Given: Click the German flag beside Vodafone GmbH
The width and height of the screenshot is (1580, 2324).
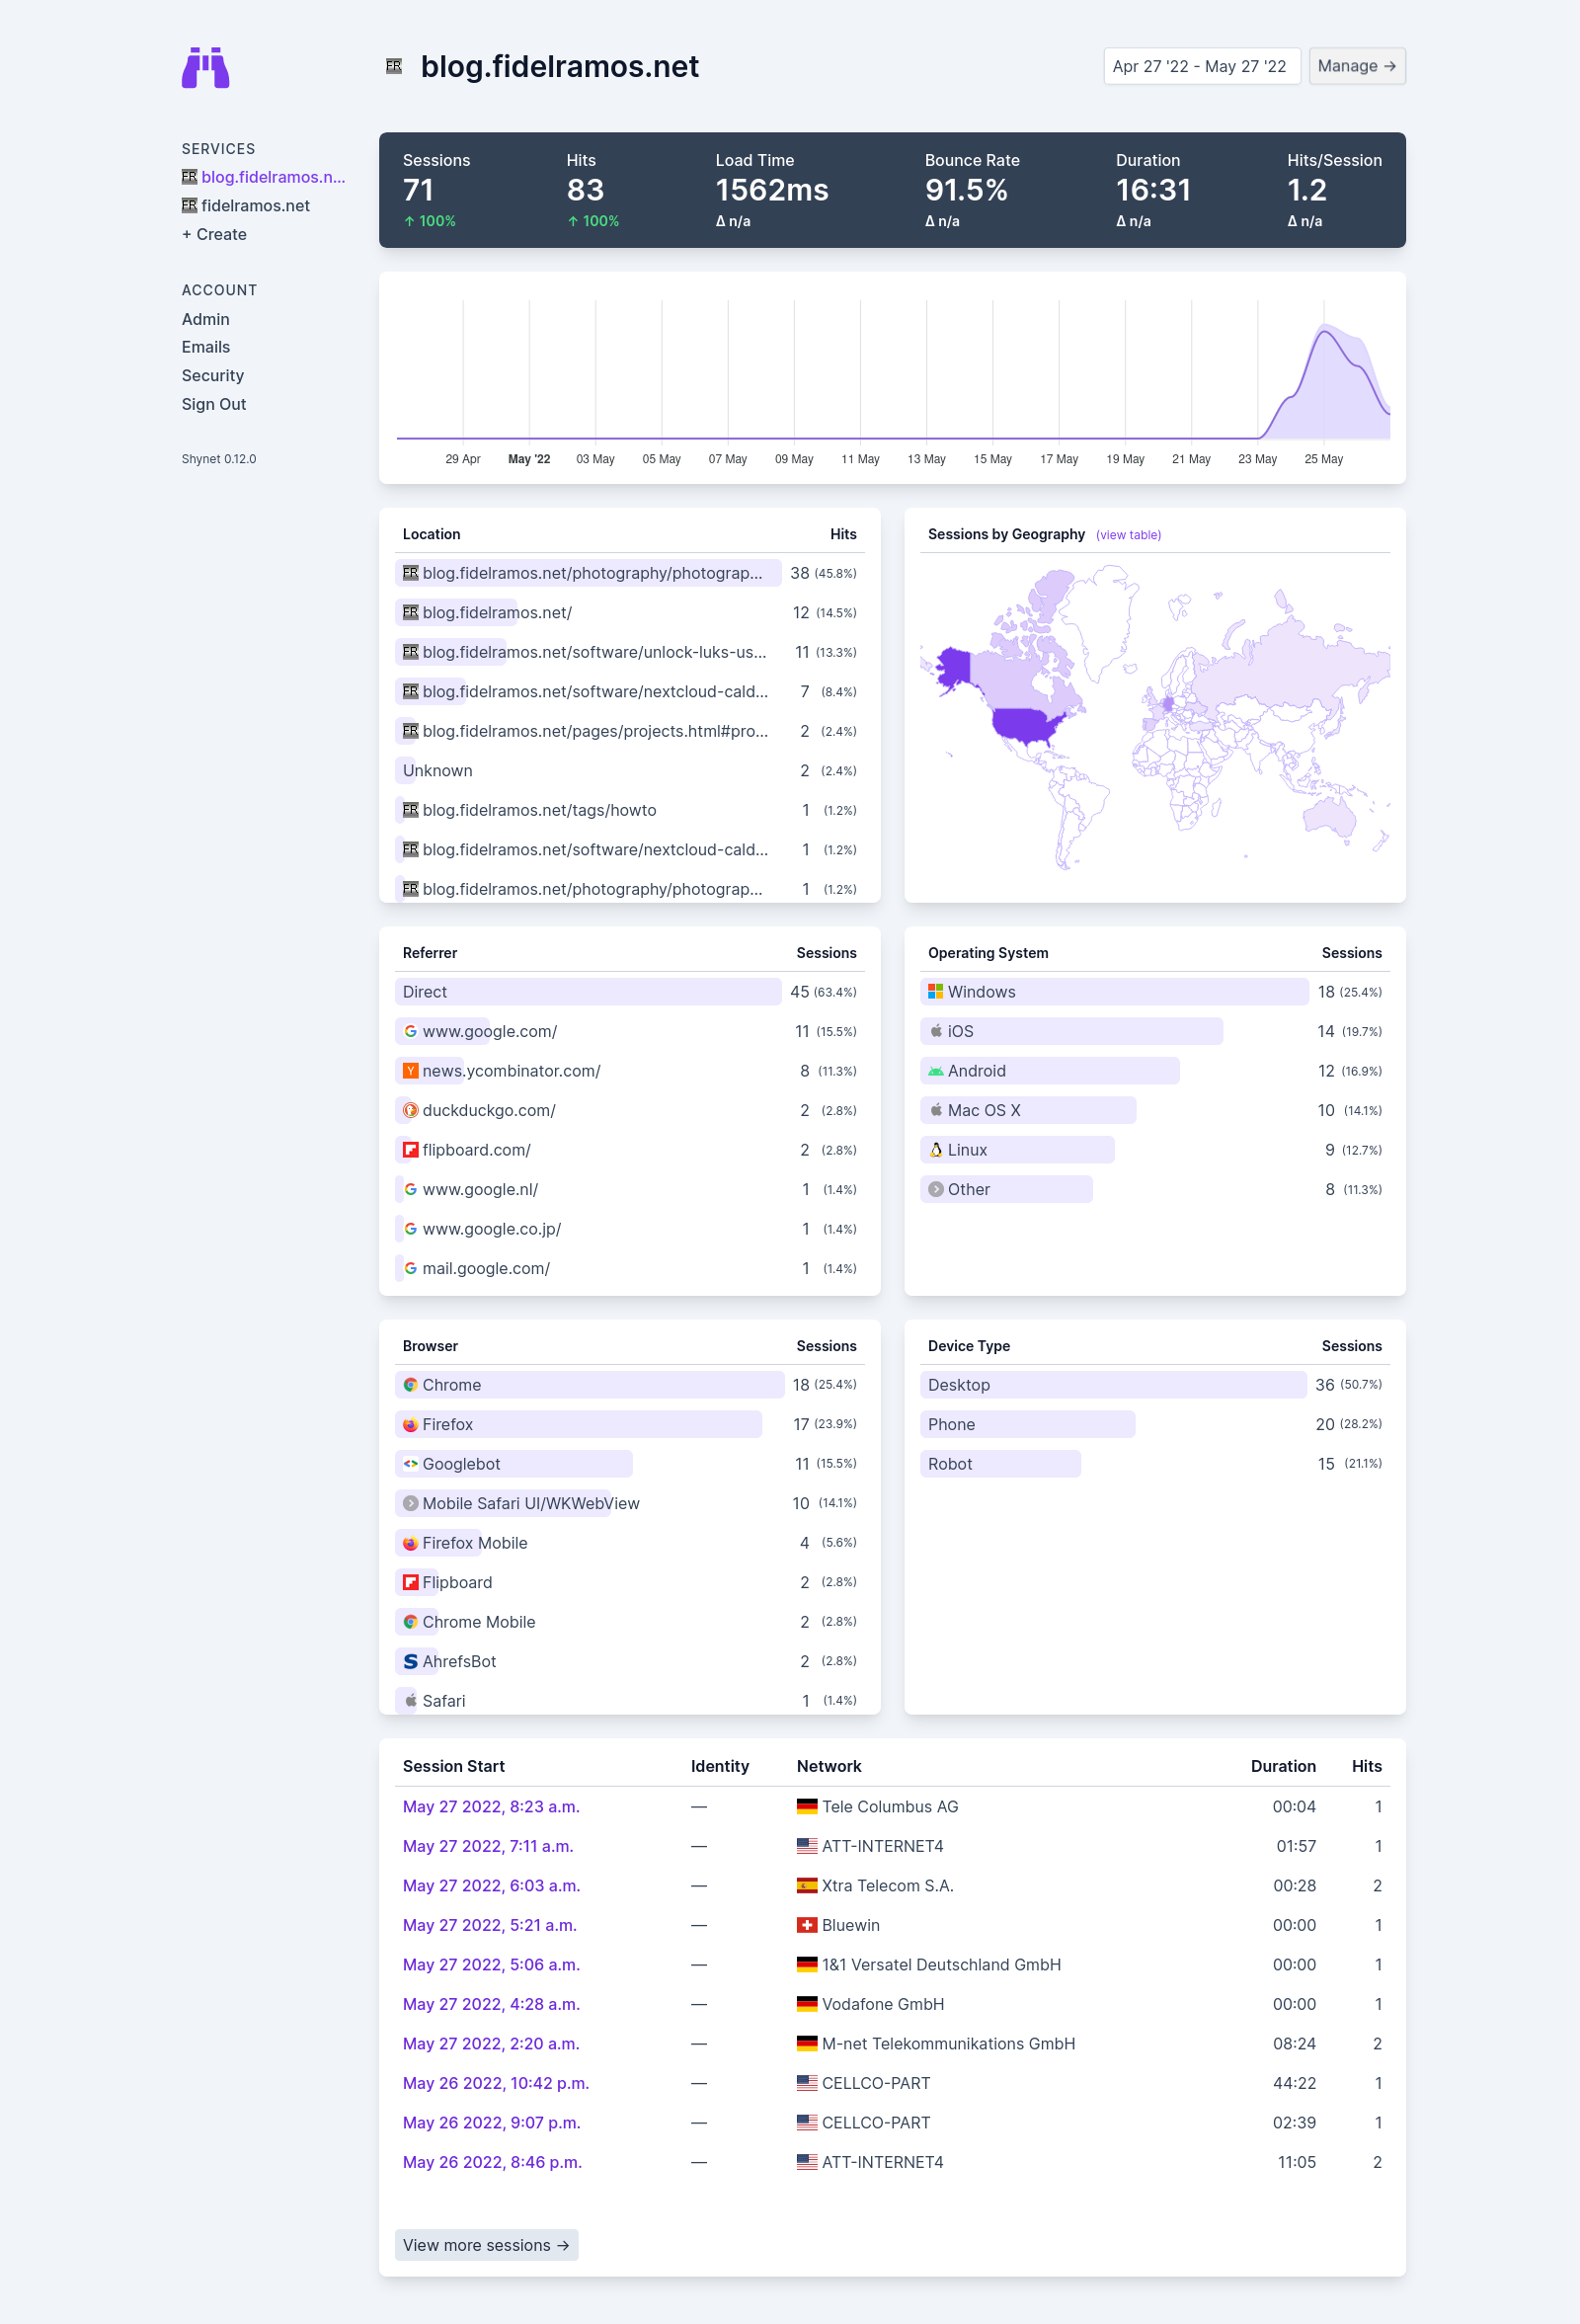Looking at the screenshot, I should 807,2004.
